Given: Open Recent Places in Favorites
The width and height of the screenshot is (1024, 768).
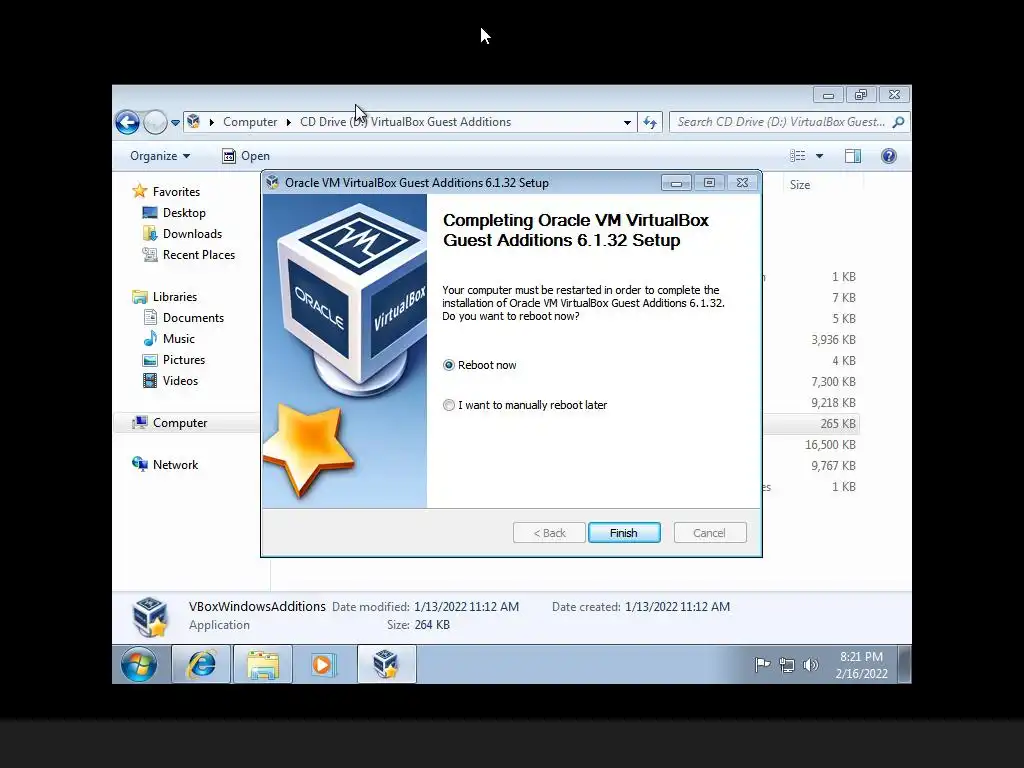Looking at the screenshot, I should 199,255.
